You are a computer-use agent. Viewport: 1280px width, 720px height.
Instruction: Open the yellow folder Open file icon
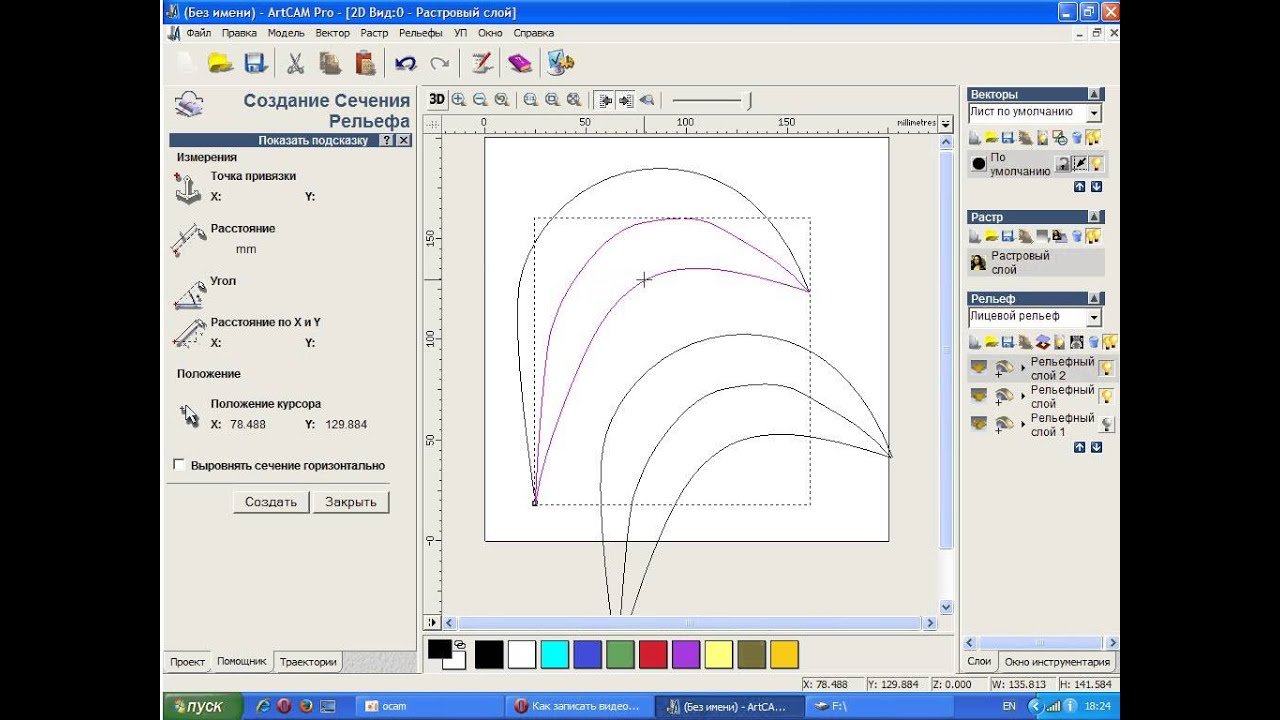pyautogui.click(x=220, y=64)
